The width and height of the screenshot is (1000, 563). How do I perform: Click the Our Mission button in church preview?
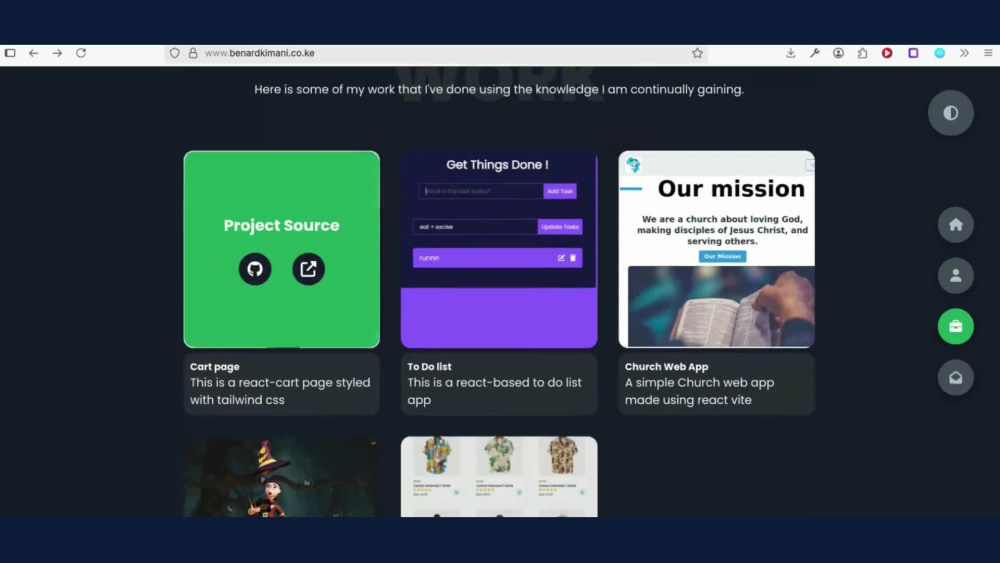click(x=723, y=256)
